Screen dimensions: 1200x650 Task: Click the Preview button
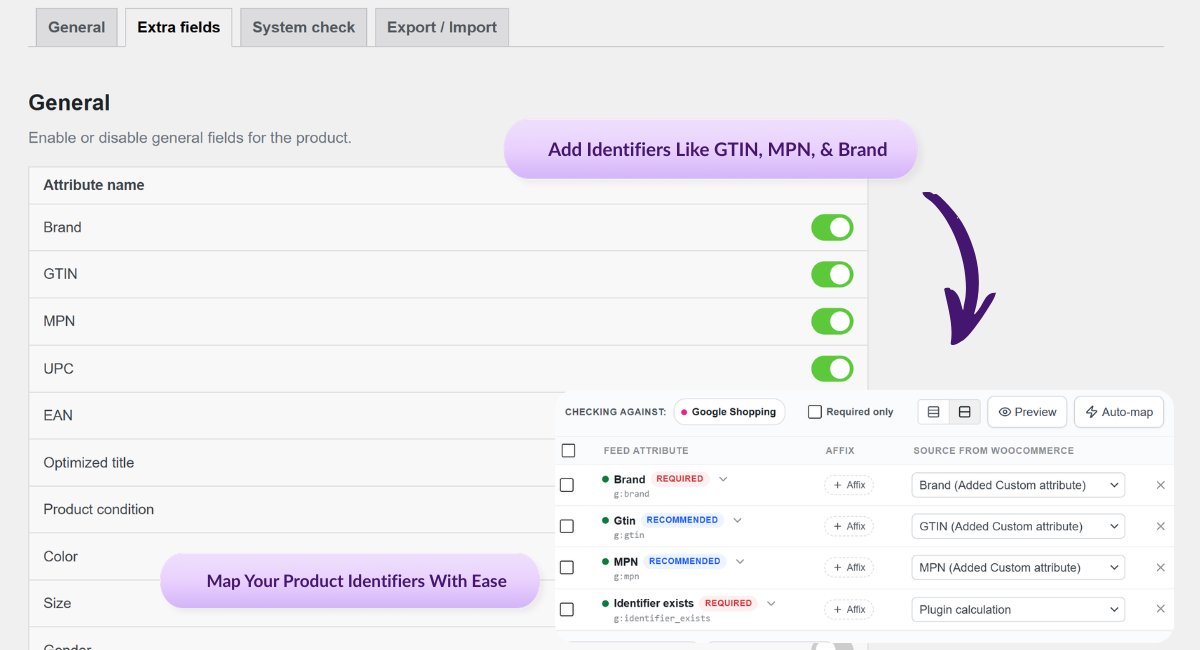click(1027, 412)
